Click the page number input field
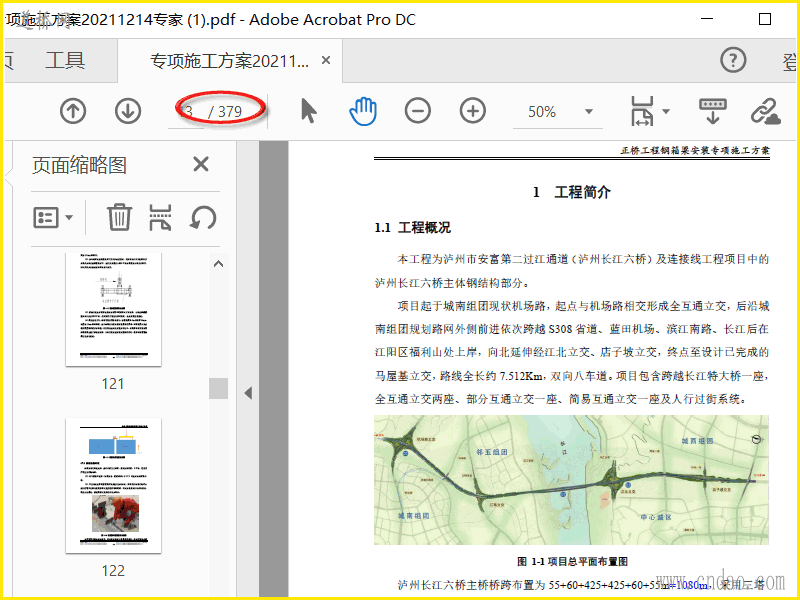The height and width of the screenshot is (600, 800). click(188, 111)
